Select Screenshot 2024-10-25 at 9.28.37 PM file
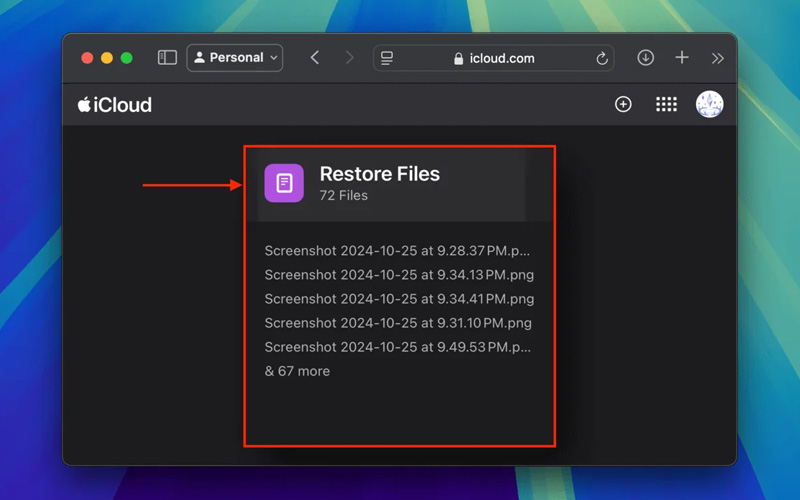800x500 pixels. coord(397,251)
